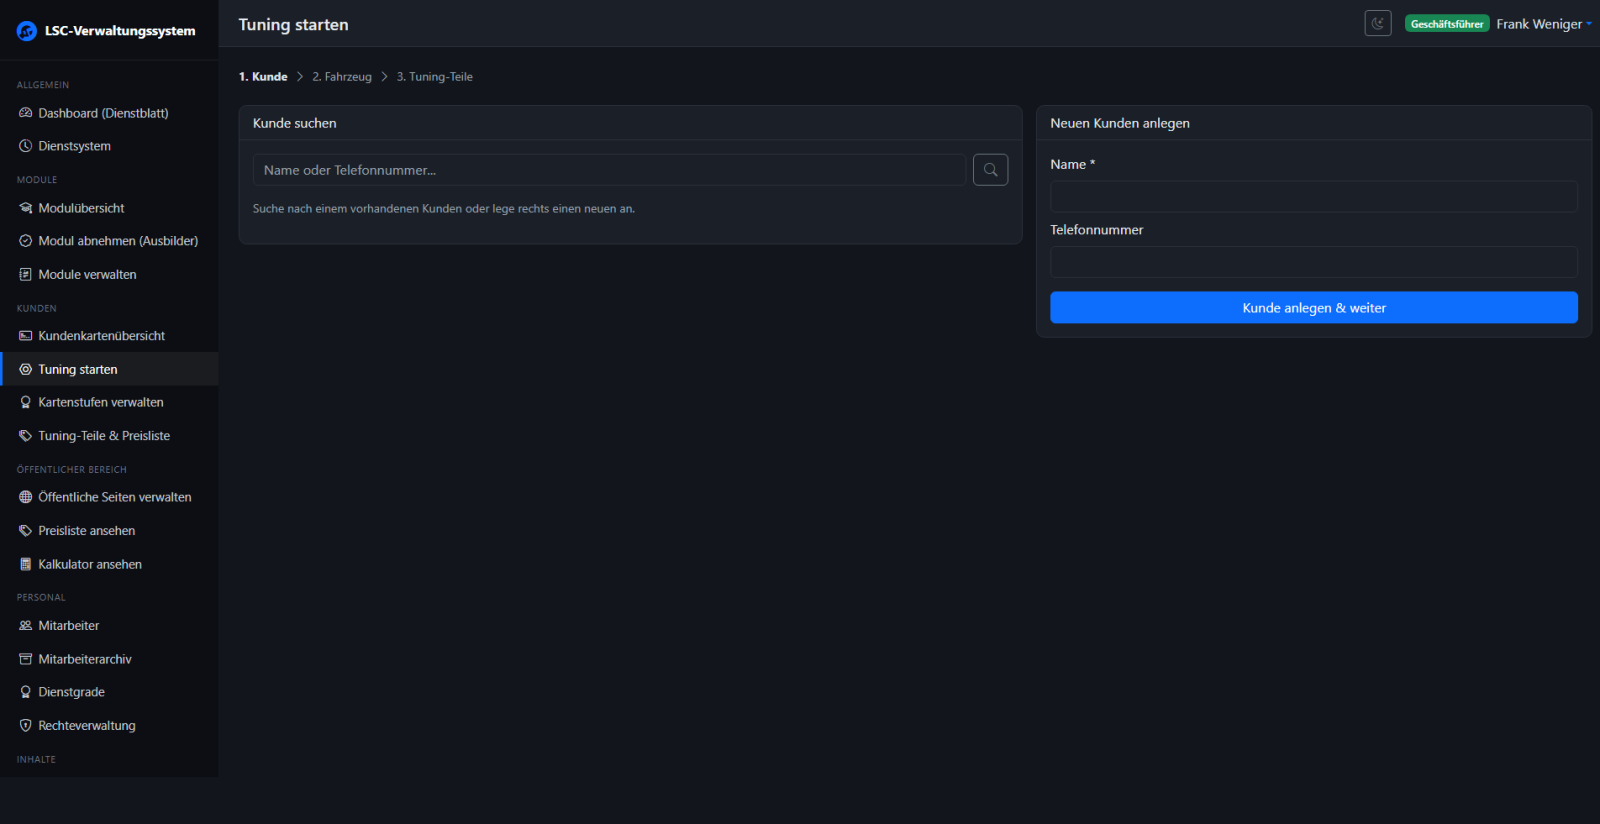This screenshot has width=1600, height=824.
Task: Click the Kundenkartenübersicht card icon
Action: click(x=26, y=336)
